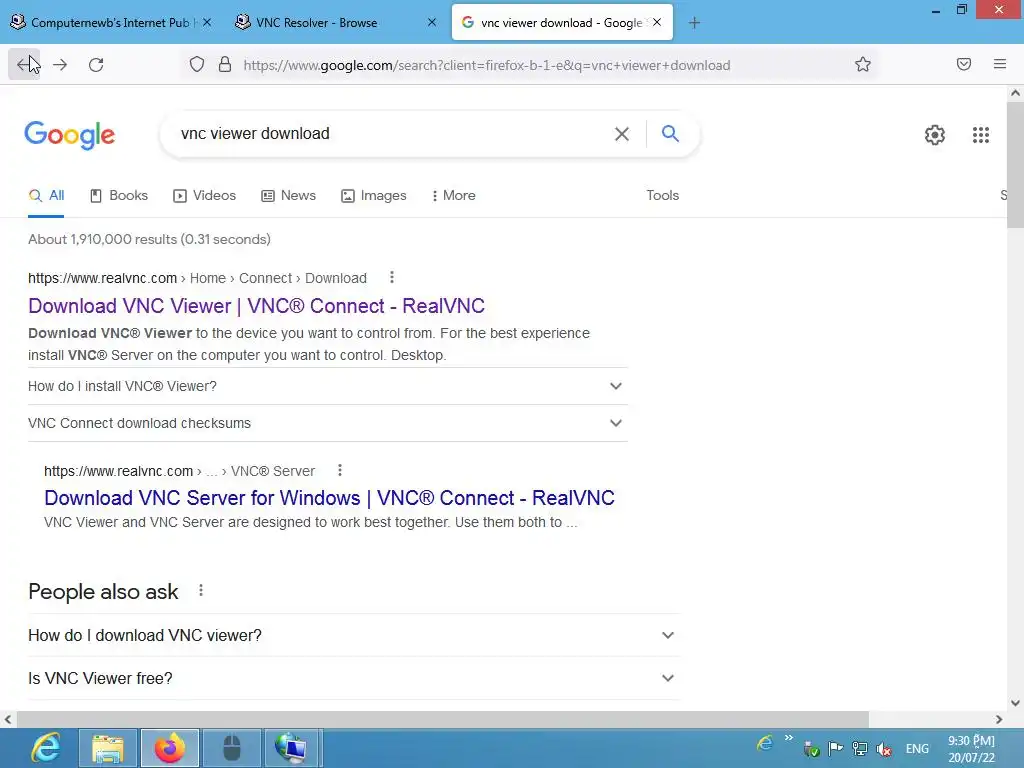Image resolution: width=1024 pixels, height=768 pixels.
Task: Close Computernewb's Internet Pub tab
Action: (x=207, y=22)
